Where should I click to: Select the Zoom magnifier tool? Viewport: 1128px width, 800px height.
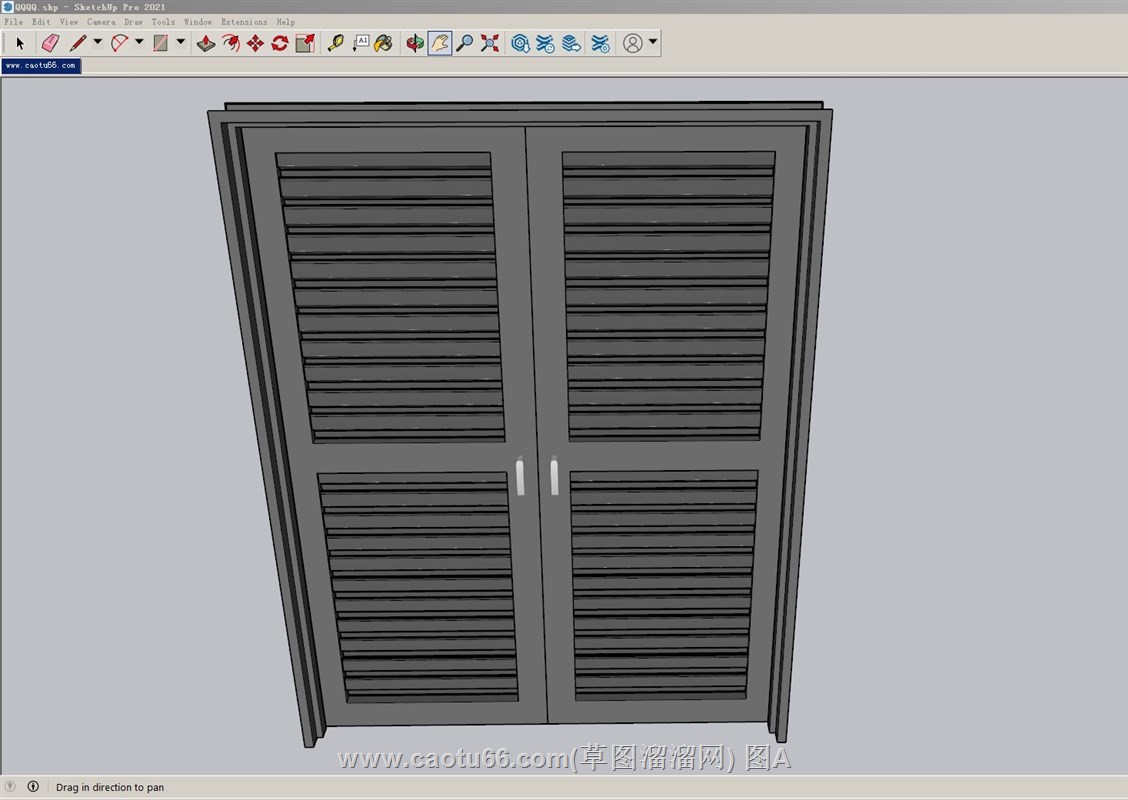click(x=465, y=43)
